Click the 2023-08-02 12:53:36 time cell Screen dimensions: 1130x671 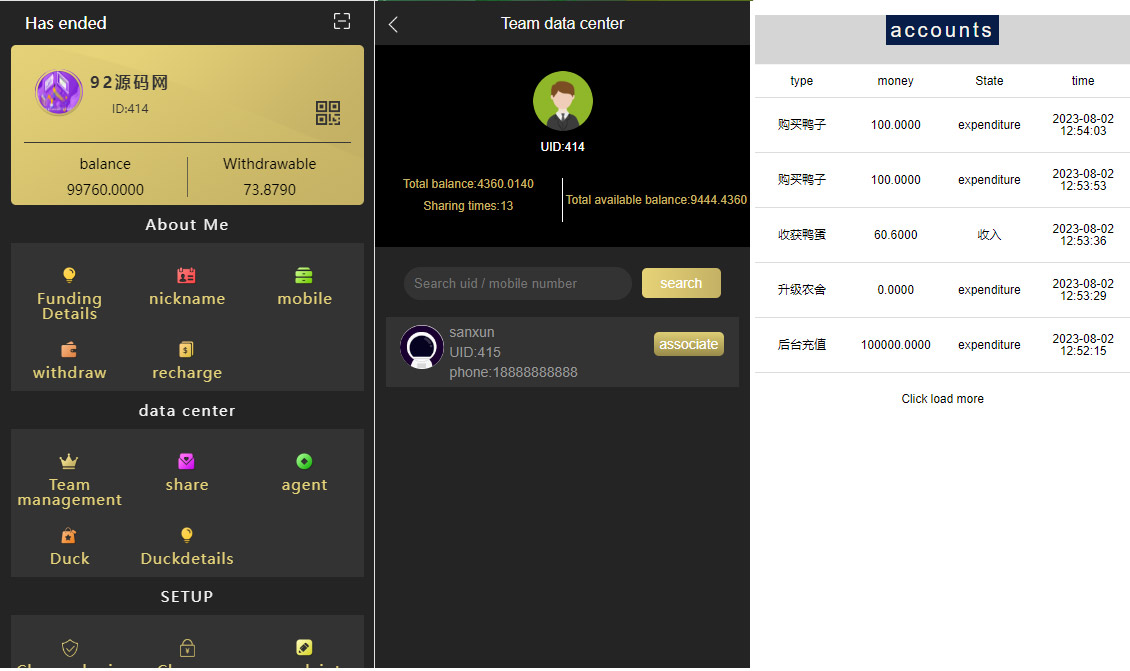[x=1082, y=235]
